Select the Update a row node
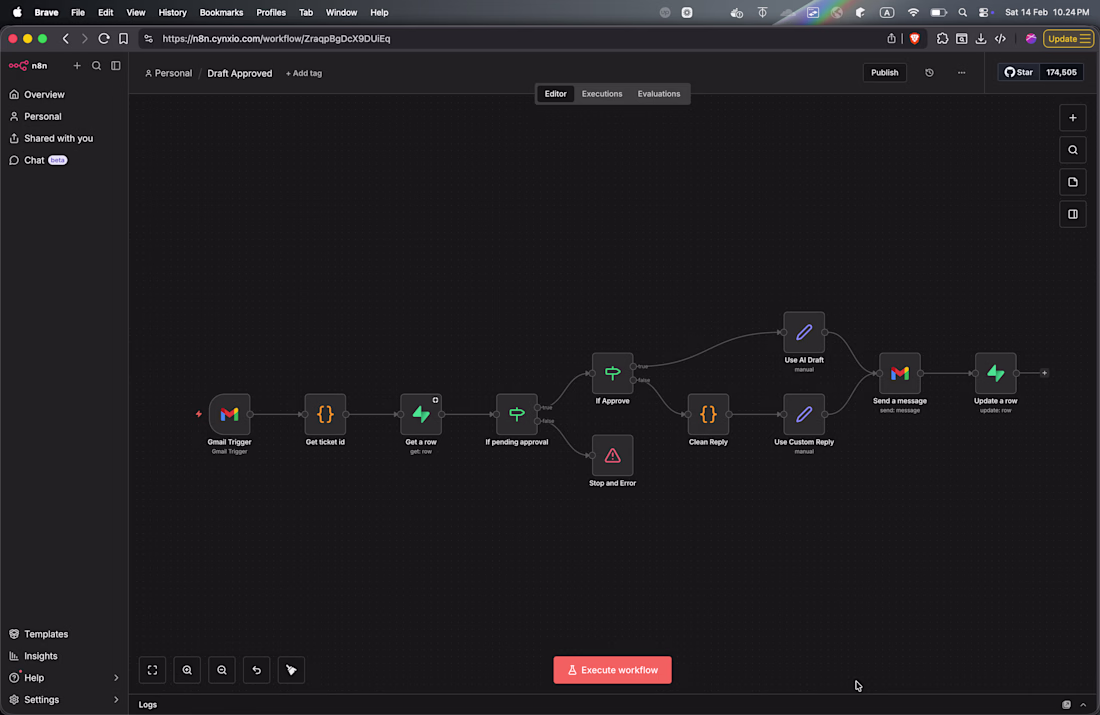The width and height of the screenshot is (1100, 715). coord(995,373)
